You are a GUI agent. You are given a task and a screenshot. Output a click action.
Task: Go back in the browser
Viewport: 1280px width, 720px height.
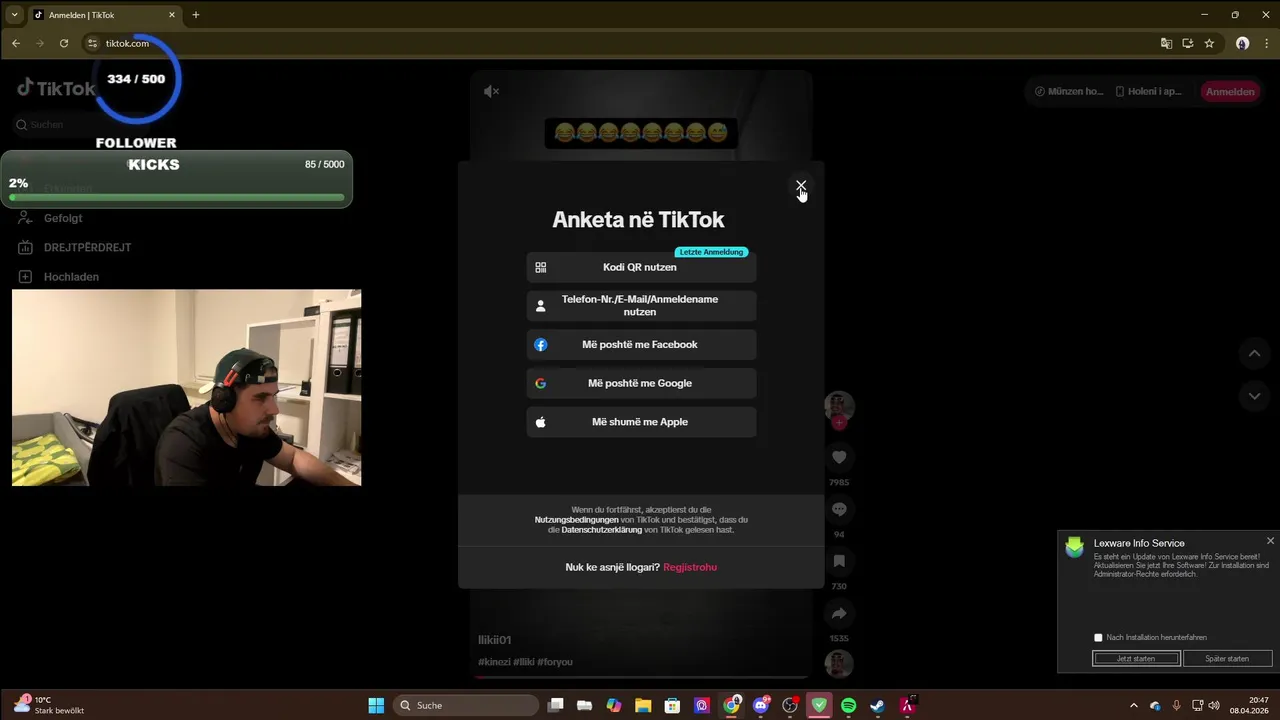pos(16,43)
